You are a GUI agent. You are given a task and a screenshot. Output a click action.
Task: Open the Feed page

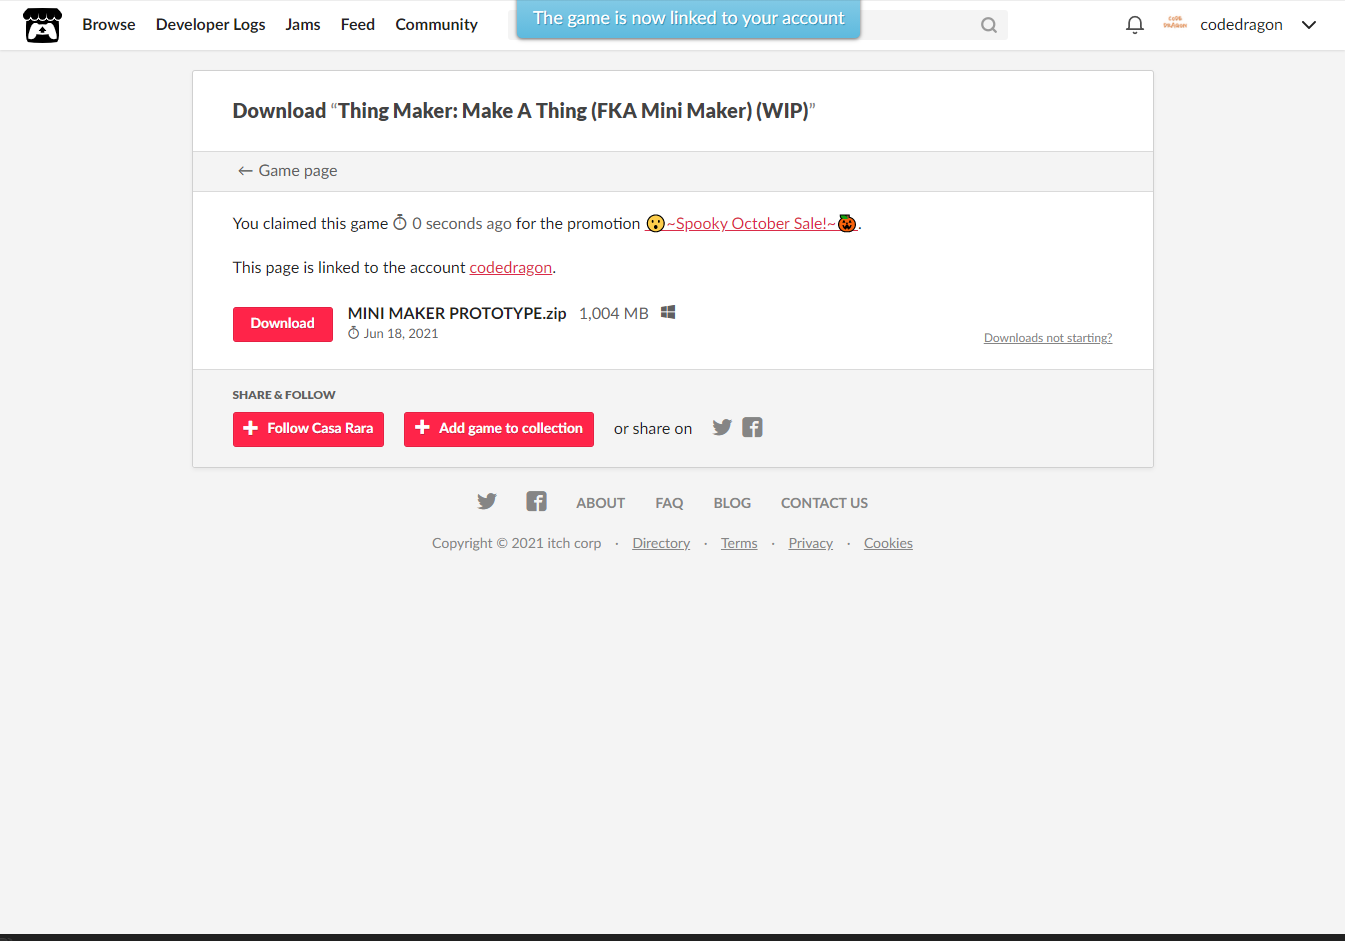(358, 25)
